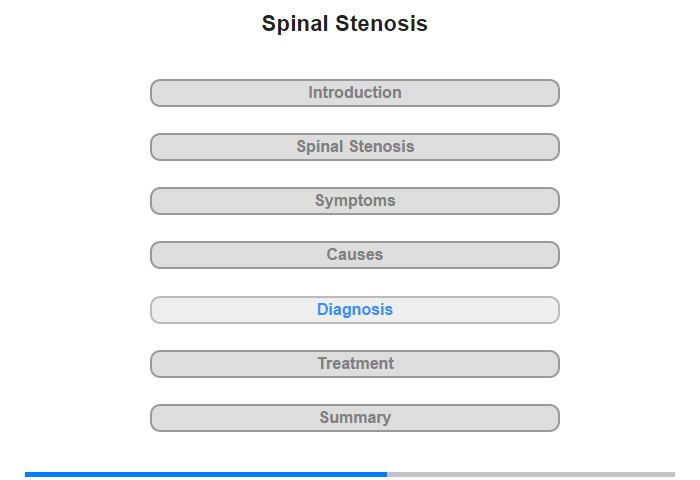This screenshot has width=700, height=480.
Task: Select the blue Diagnosis link text
Action: point(355,310)
